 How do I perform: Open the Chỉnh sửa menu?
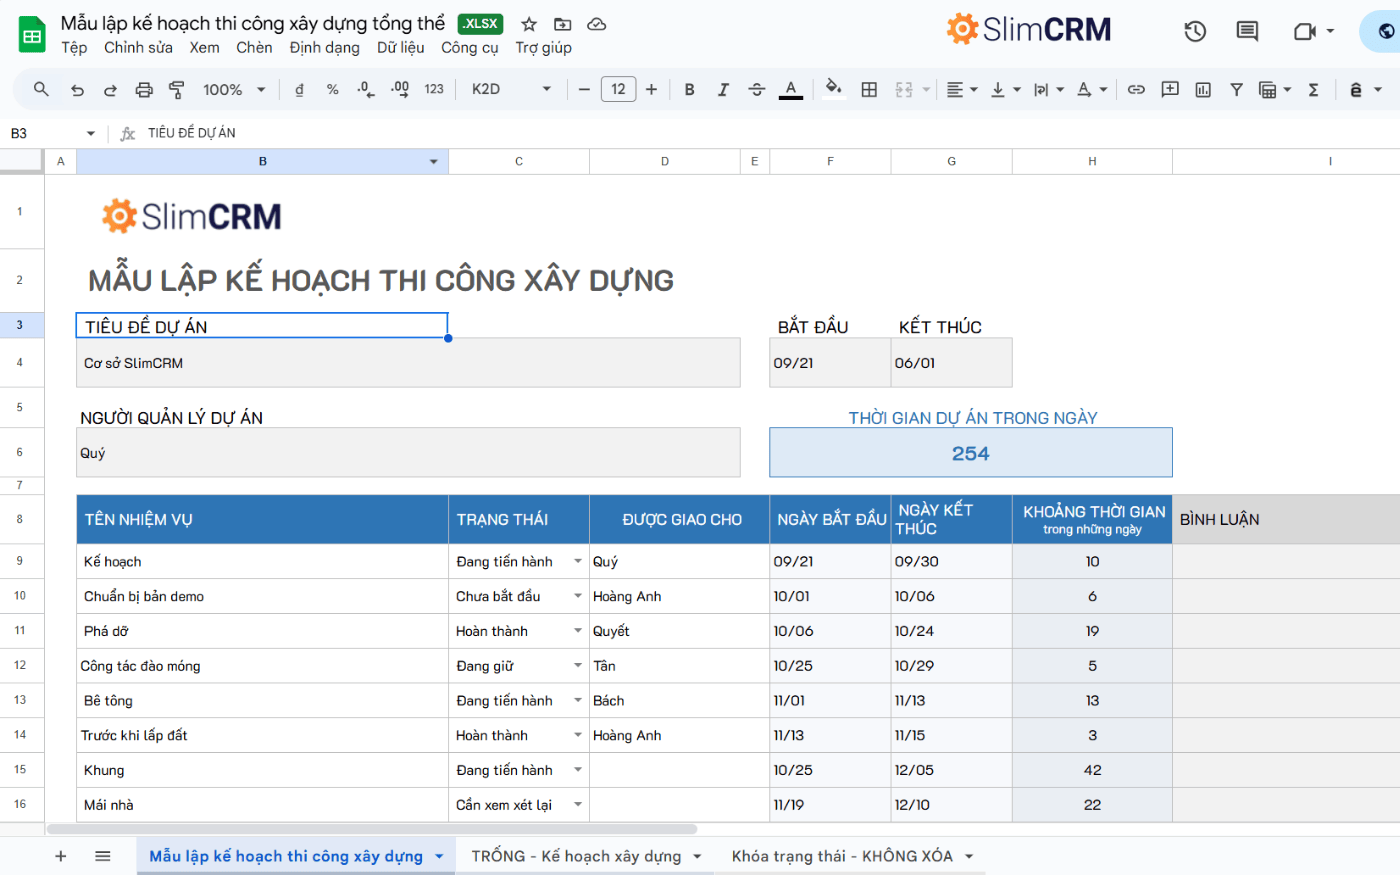[138, 47]
